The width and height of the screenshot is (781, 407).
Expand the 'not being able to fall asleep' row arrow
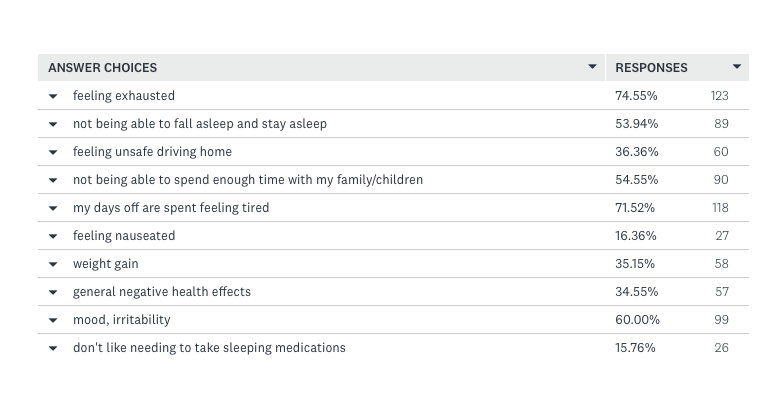53,124
